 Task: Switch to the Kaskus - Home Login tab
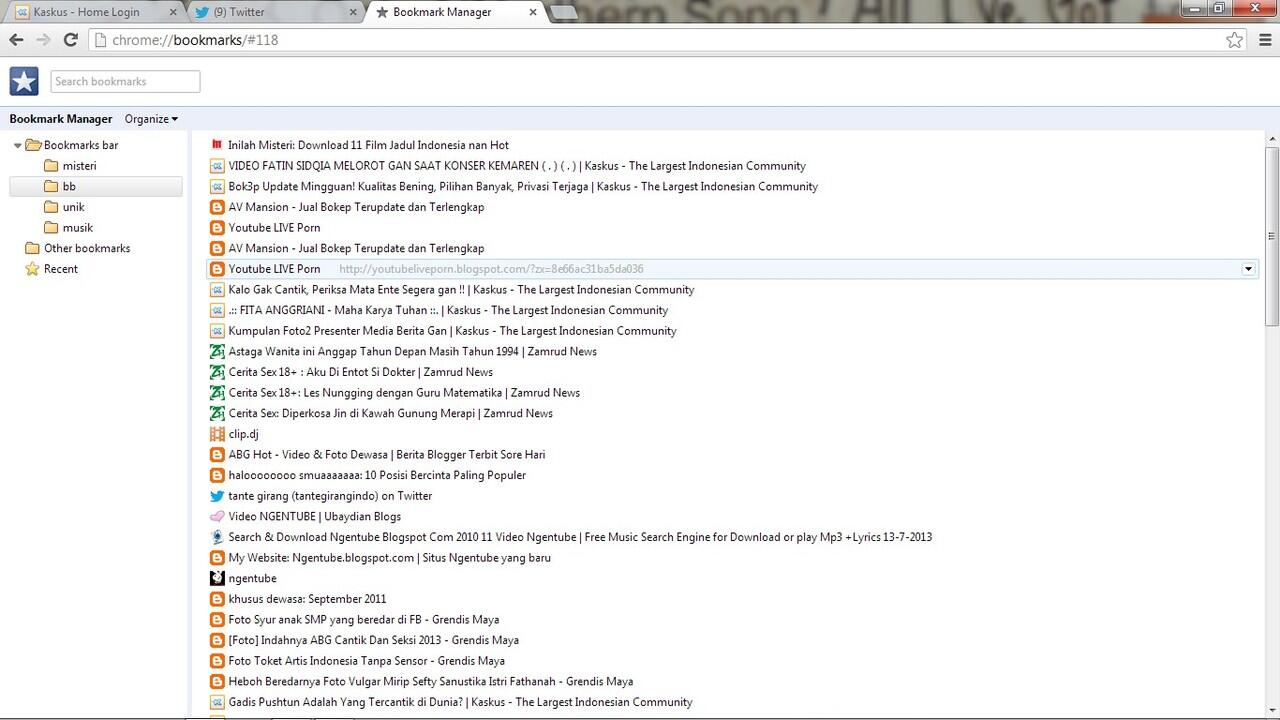click(x=95, y=12)
